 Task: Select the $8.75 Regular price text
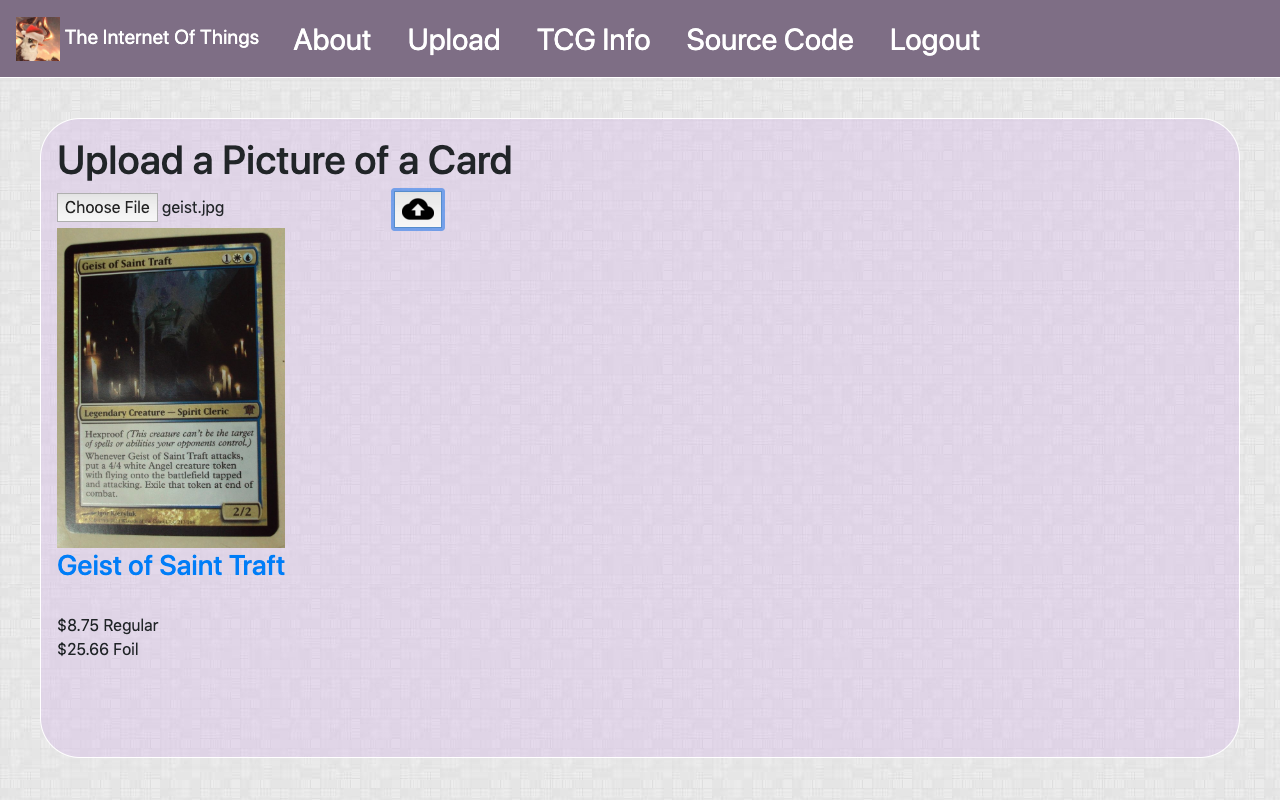[x=108, y=625]
